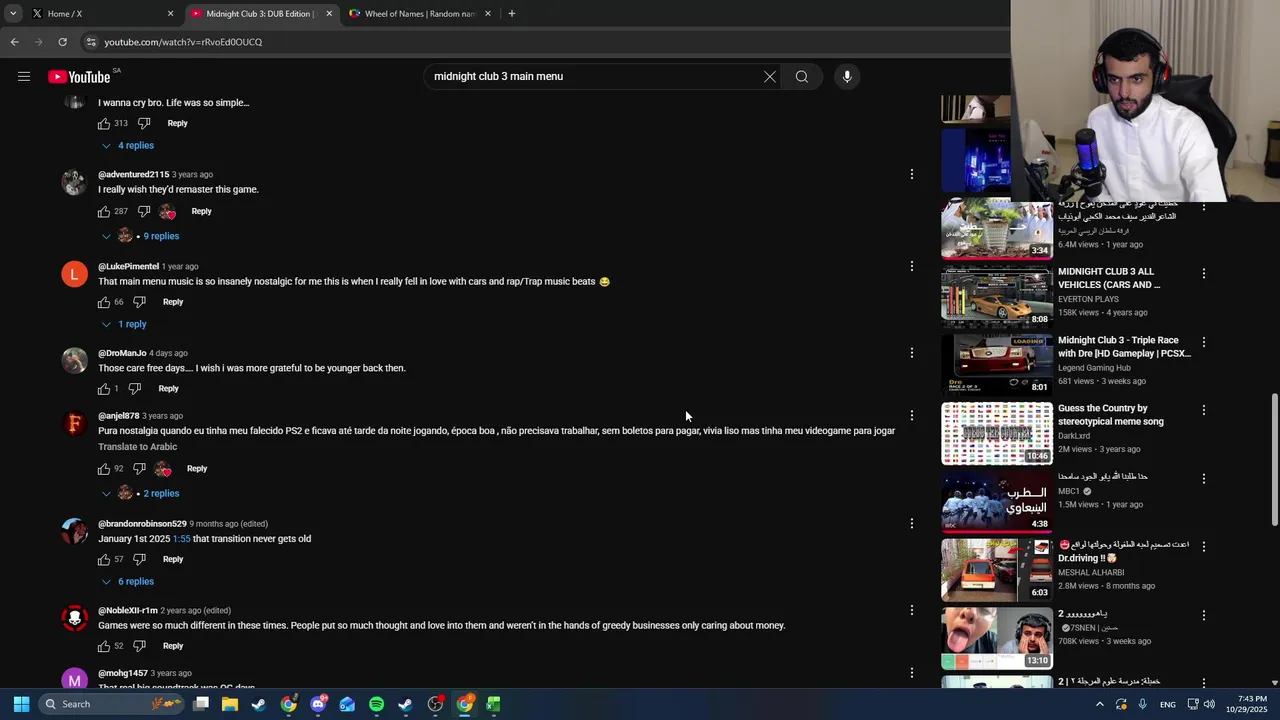
Task: Dislike the comment by @adventured2115
Action: tap(144, 211)
